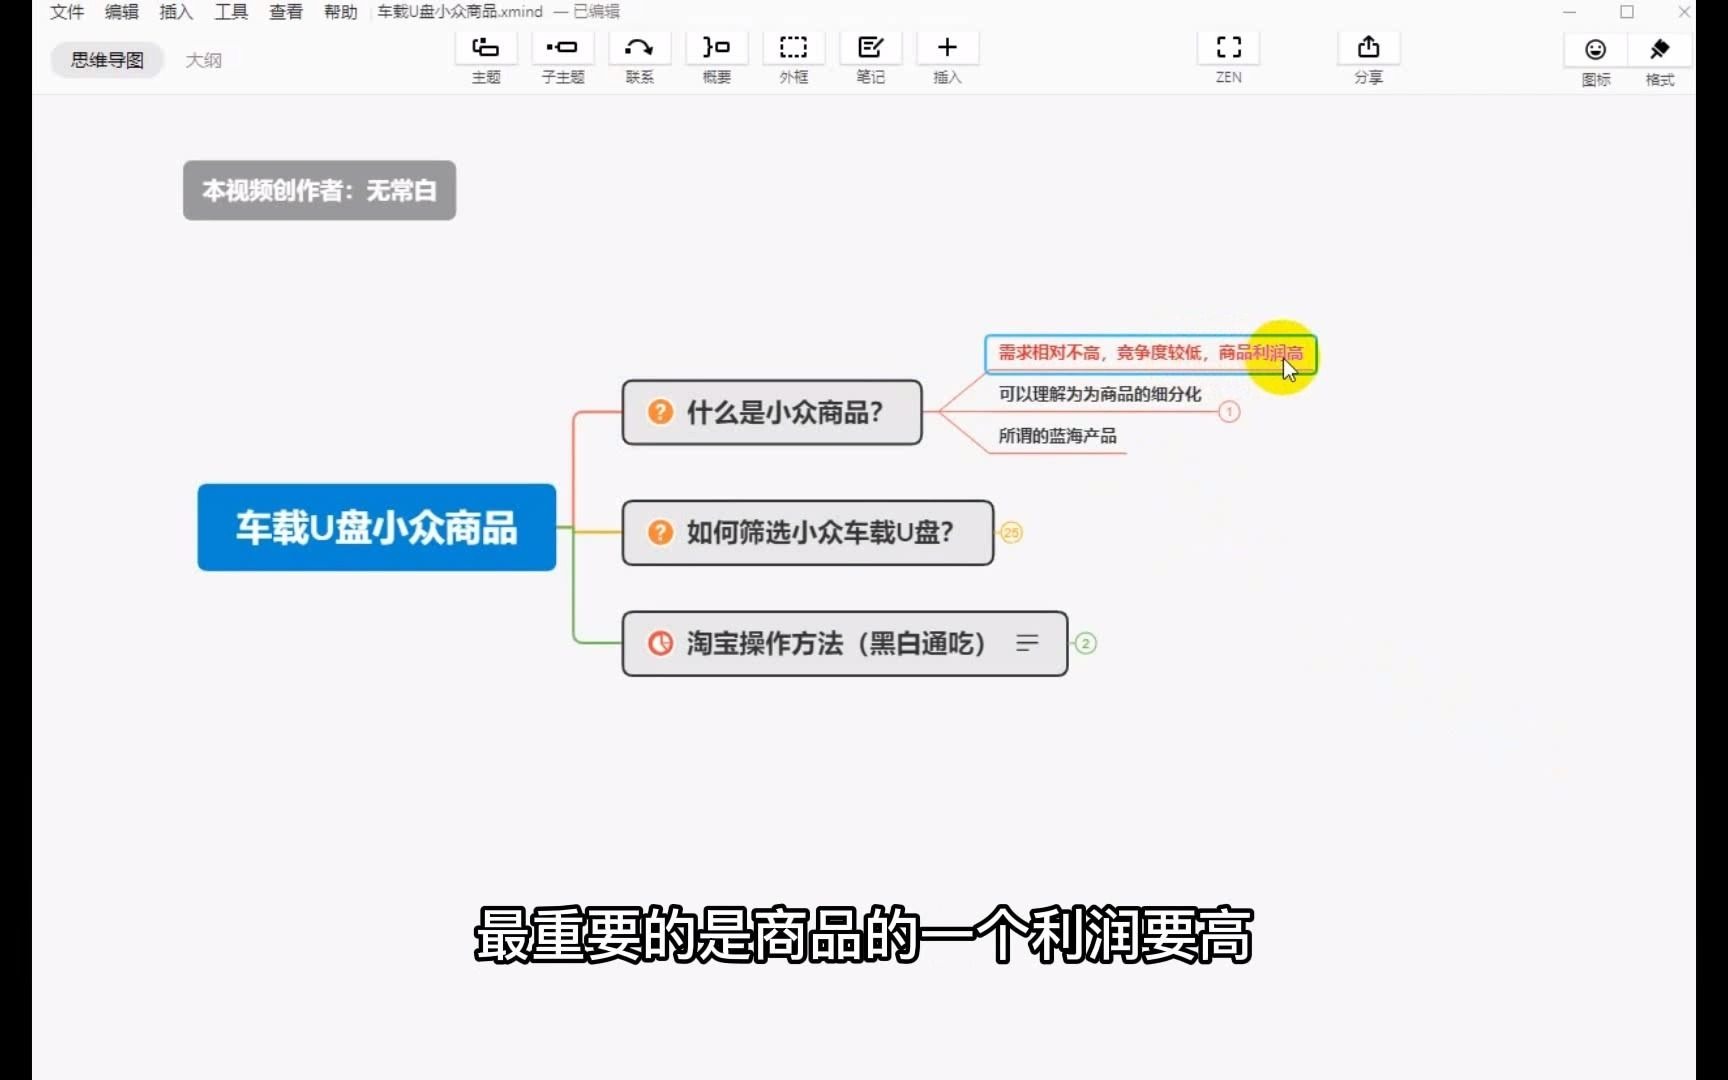Screen dimensions: 1728x1080
Task: Switch to 思维导图 view
Action: (x=107, y=60)
